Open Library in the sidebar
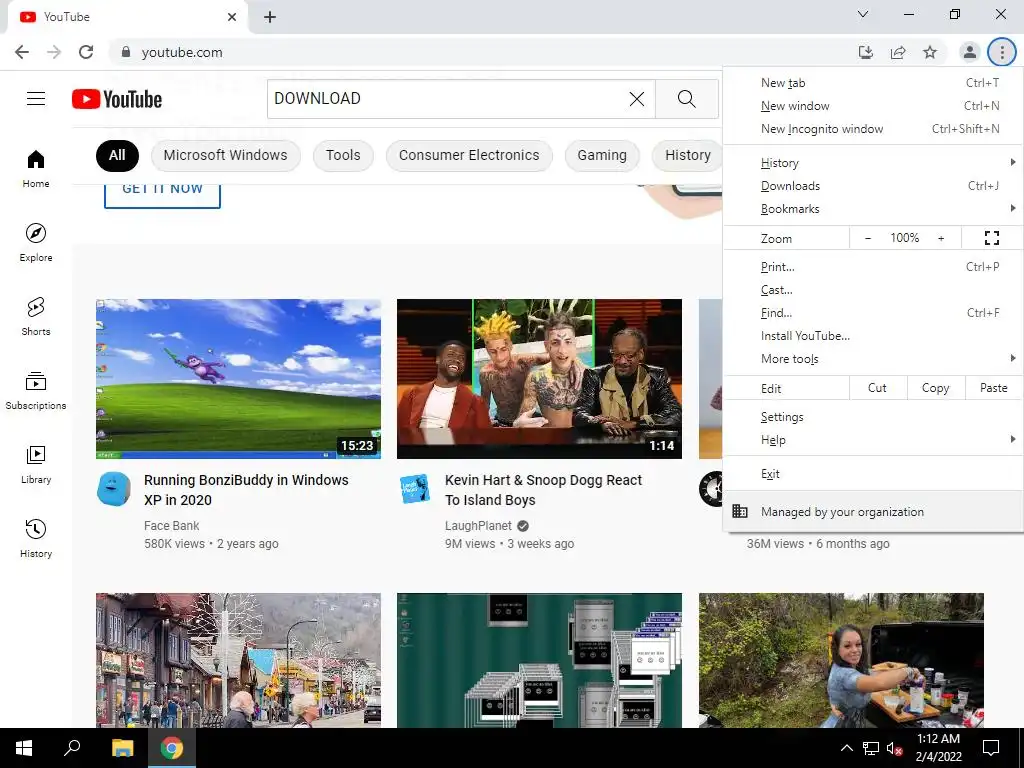Image resolution: width=1024 pixels, height=768 pixels. coord(36,464)
